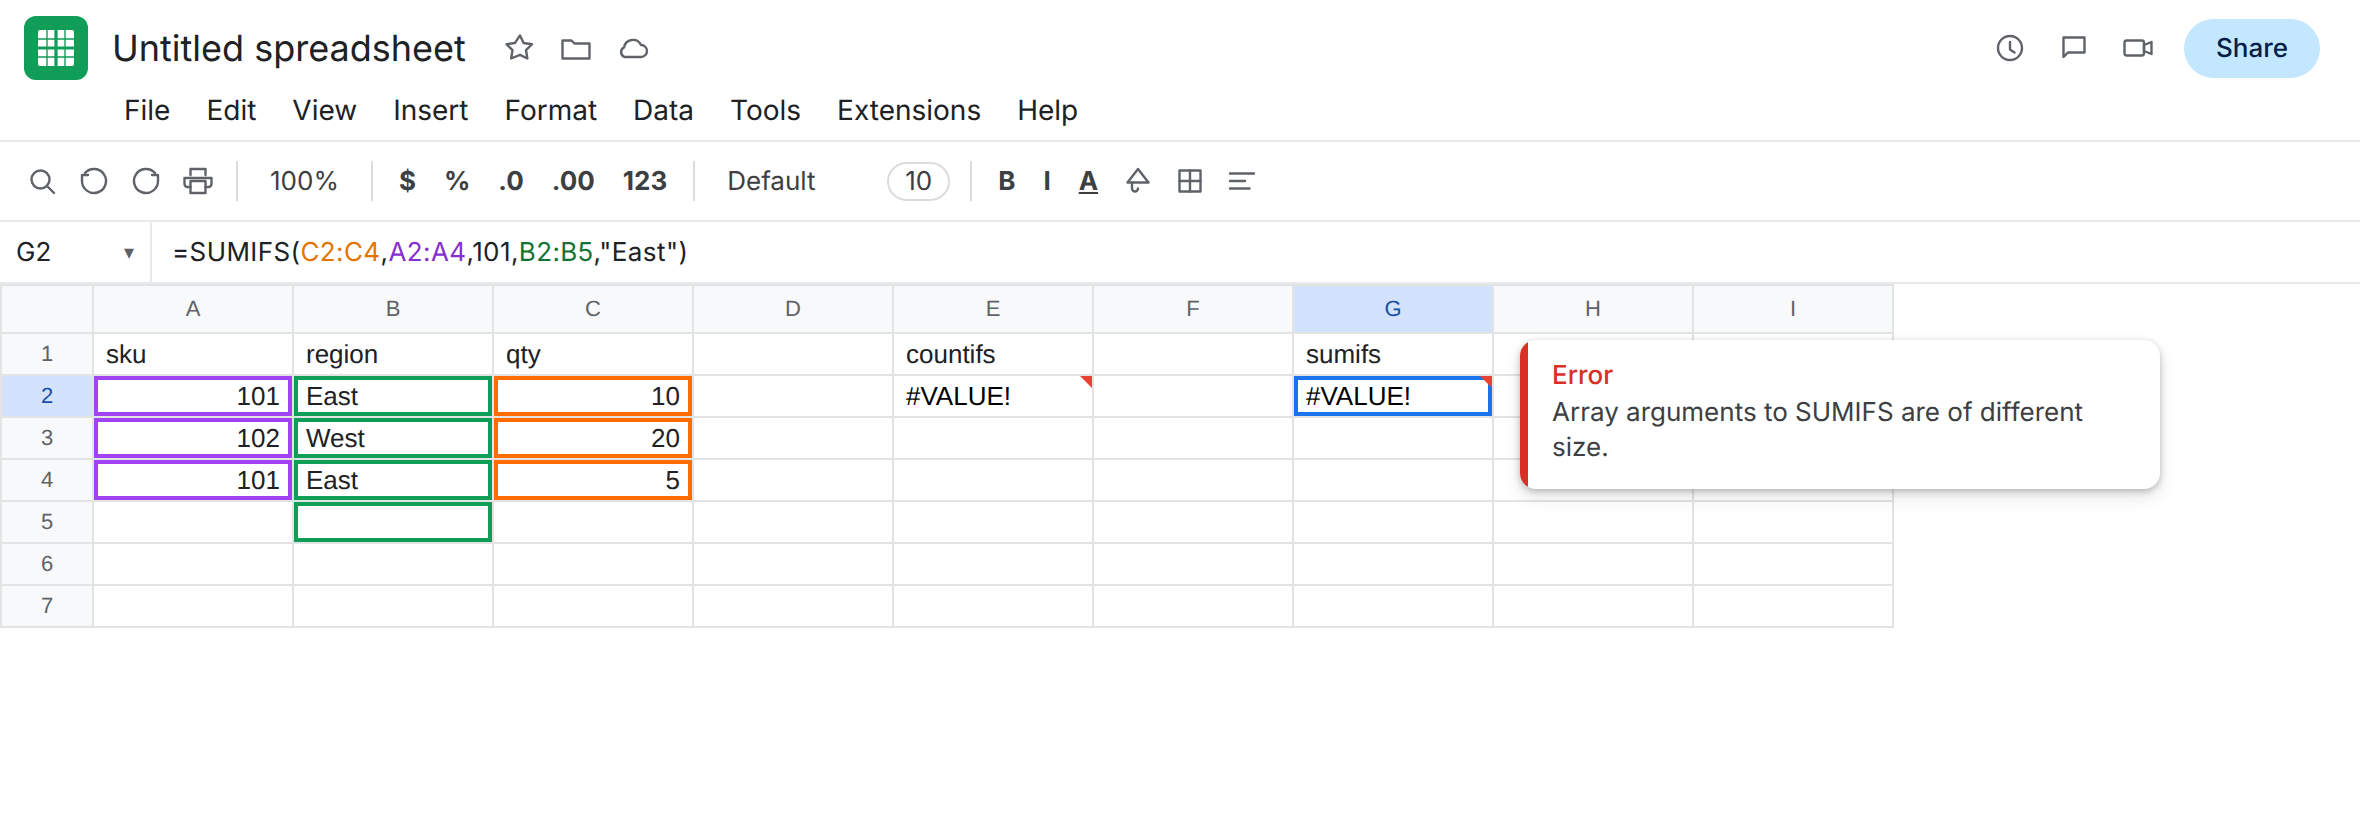Decrease decimal places
2360x840 pixels.
pyautogui.click(x=511, y=181)
